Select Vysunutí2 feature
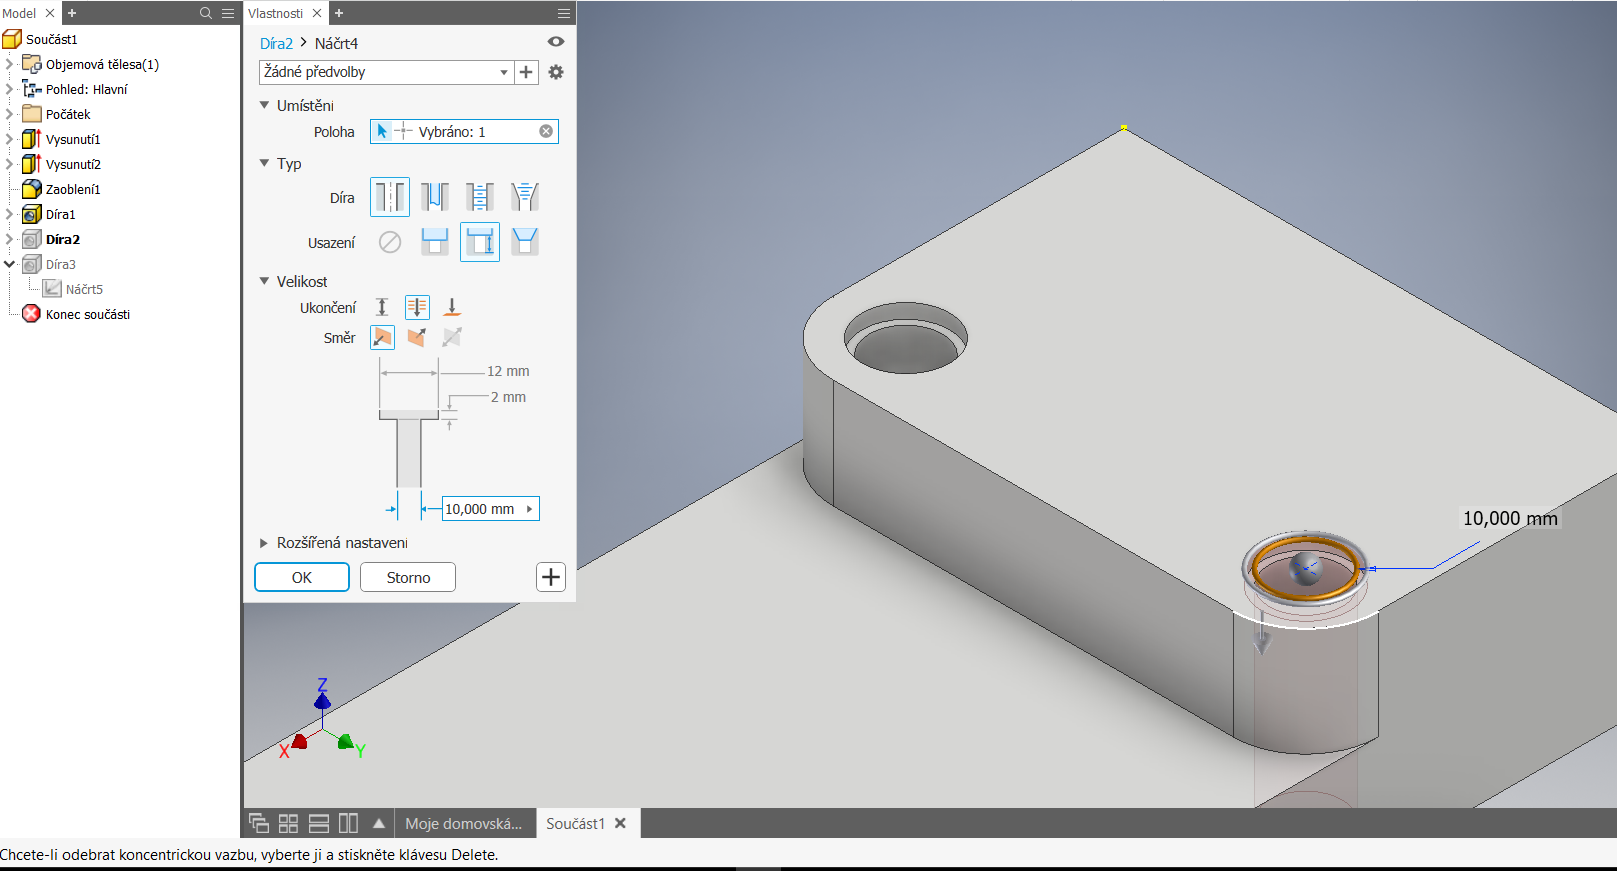 (x=73, y=164)
